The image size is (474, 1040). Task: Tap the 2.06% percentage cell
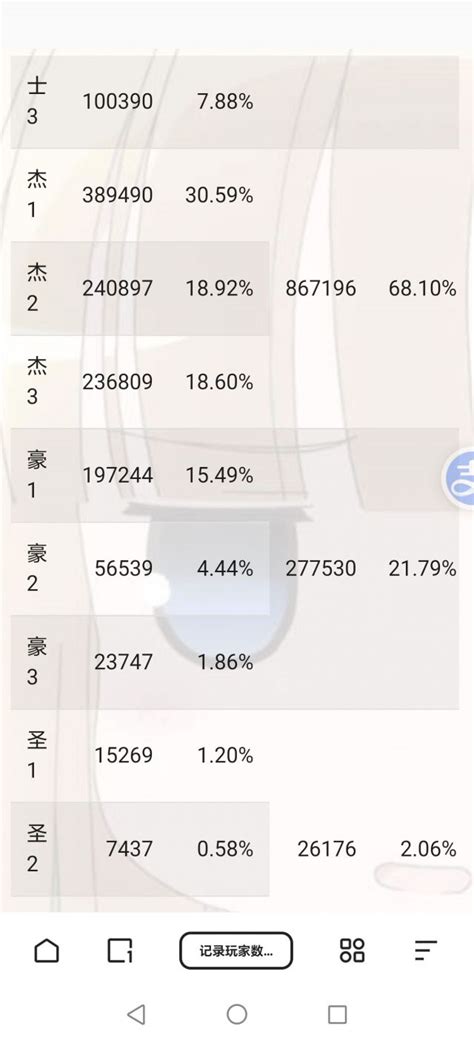click(428, 848)
